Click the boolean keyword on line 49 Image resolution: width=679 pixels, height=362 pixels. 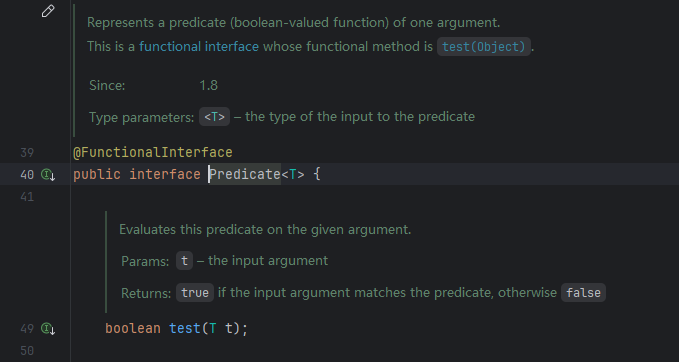pos(133,328)
